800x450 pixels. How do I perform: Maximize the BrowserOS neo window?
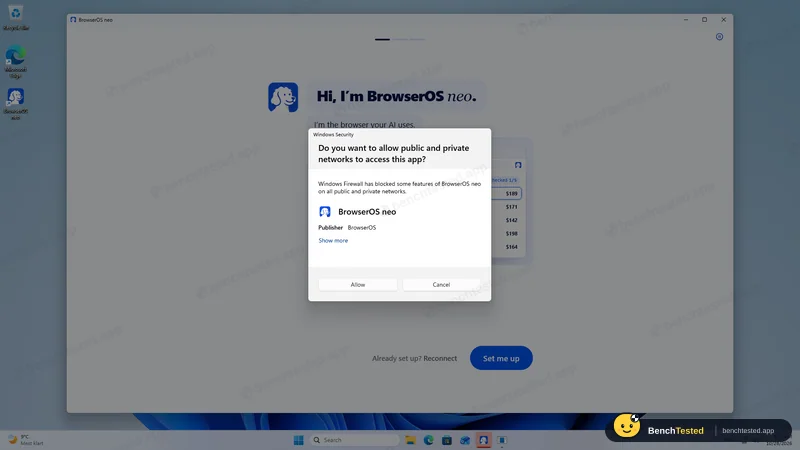(705, 19)
